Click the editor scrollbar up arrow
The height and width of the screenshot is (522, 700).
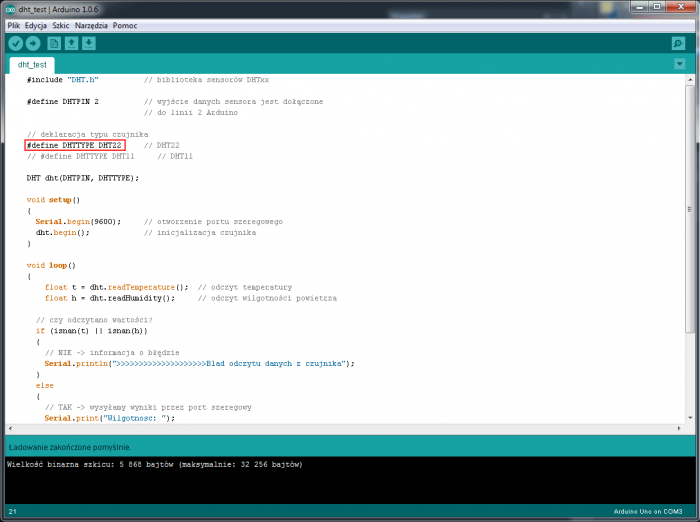[x=689, y=79]
